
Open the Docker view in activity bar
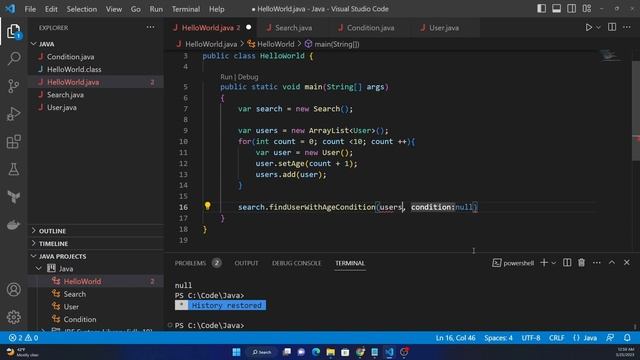[x=13, y=224]
